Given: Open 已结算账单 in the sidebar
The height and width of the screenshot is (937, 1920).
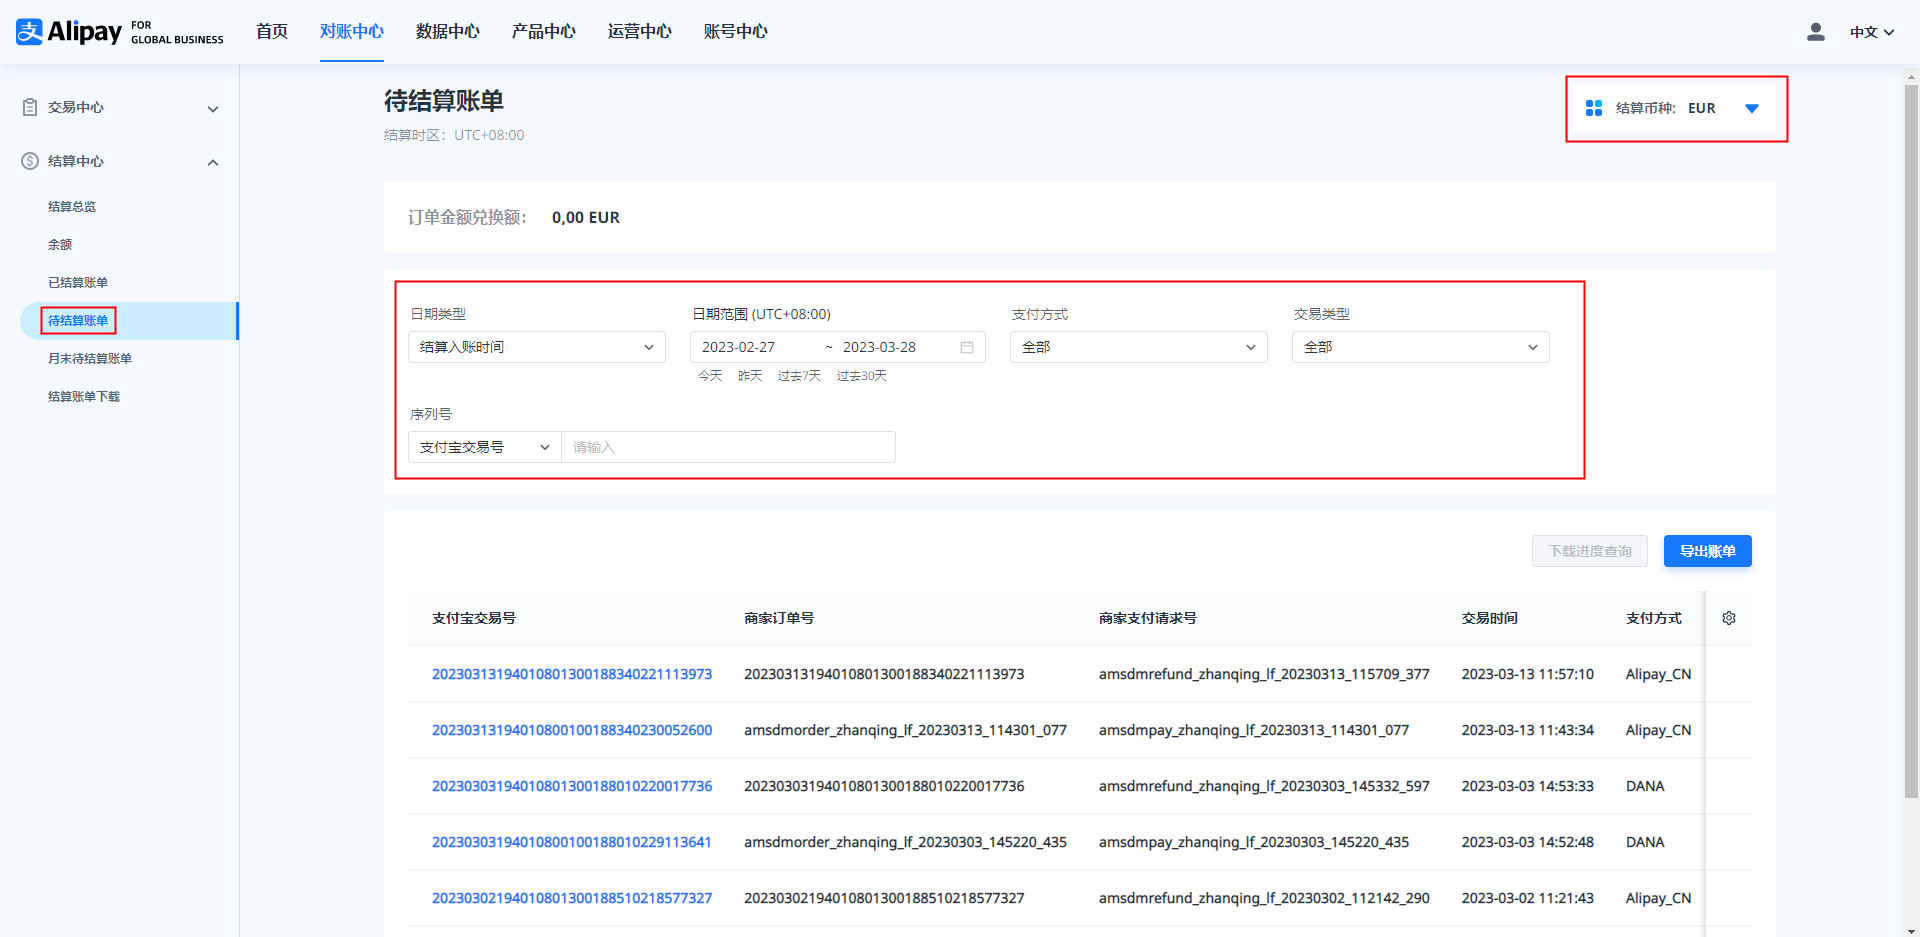Looking at the screenshot, I should pos(78,283).
